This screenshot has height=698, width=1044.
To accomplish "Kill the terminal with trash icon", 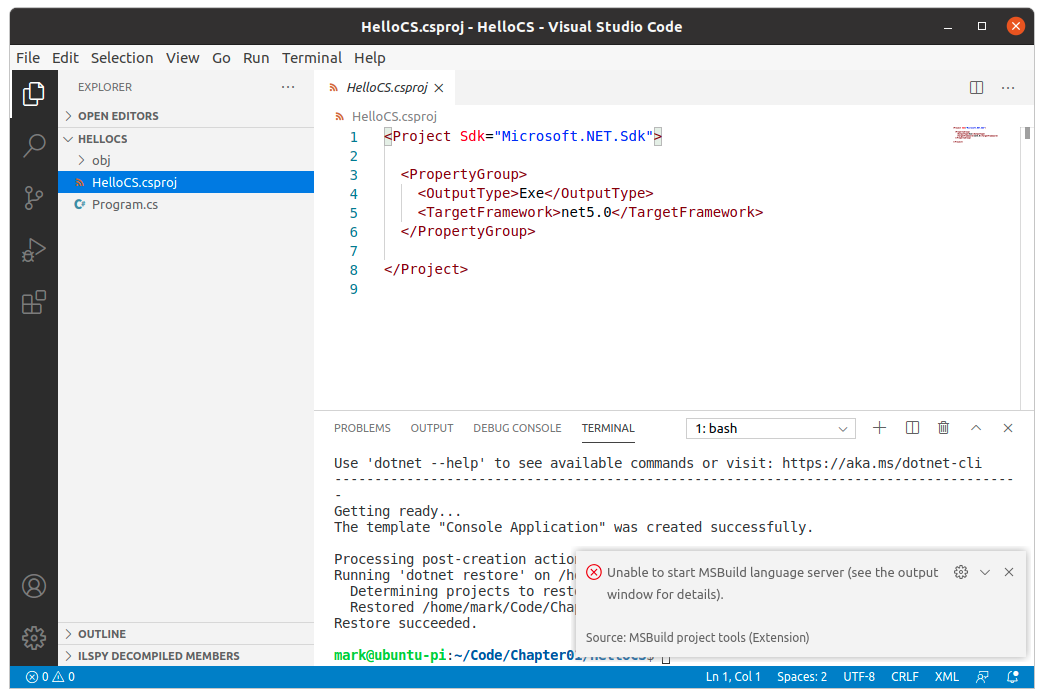I will point(943,428).
